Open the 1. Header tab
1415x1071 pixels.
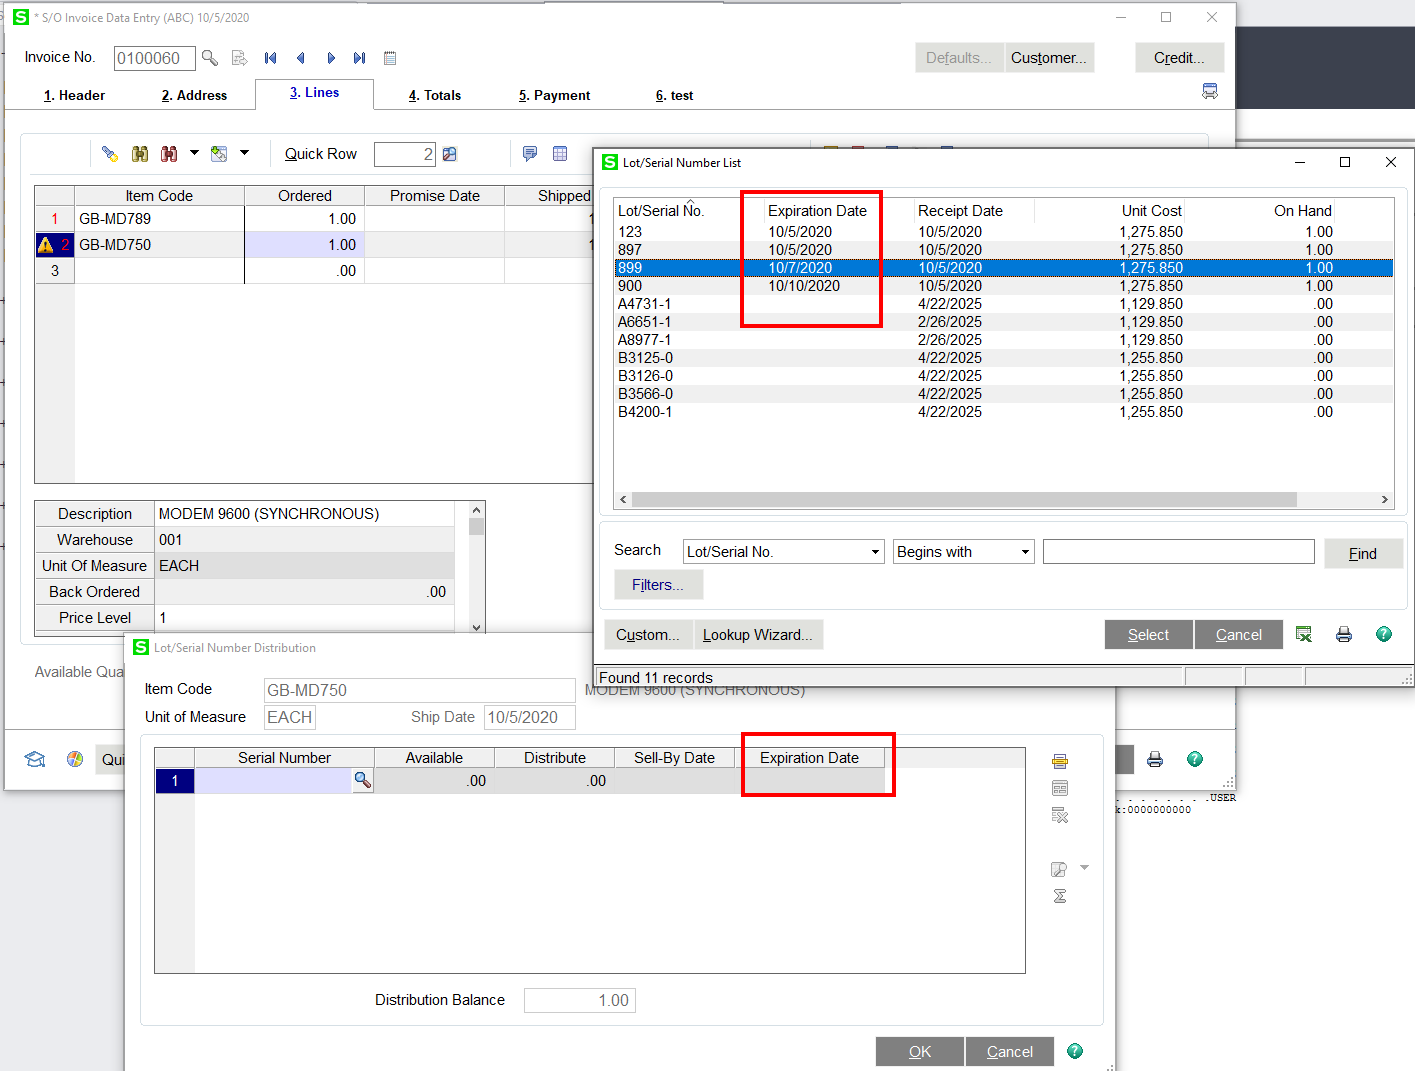75,95
